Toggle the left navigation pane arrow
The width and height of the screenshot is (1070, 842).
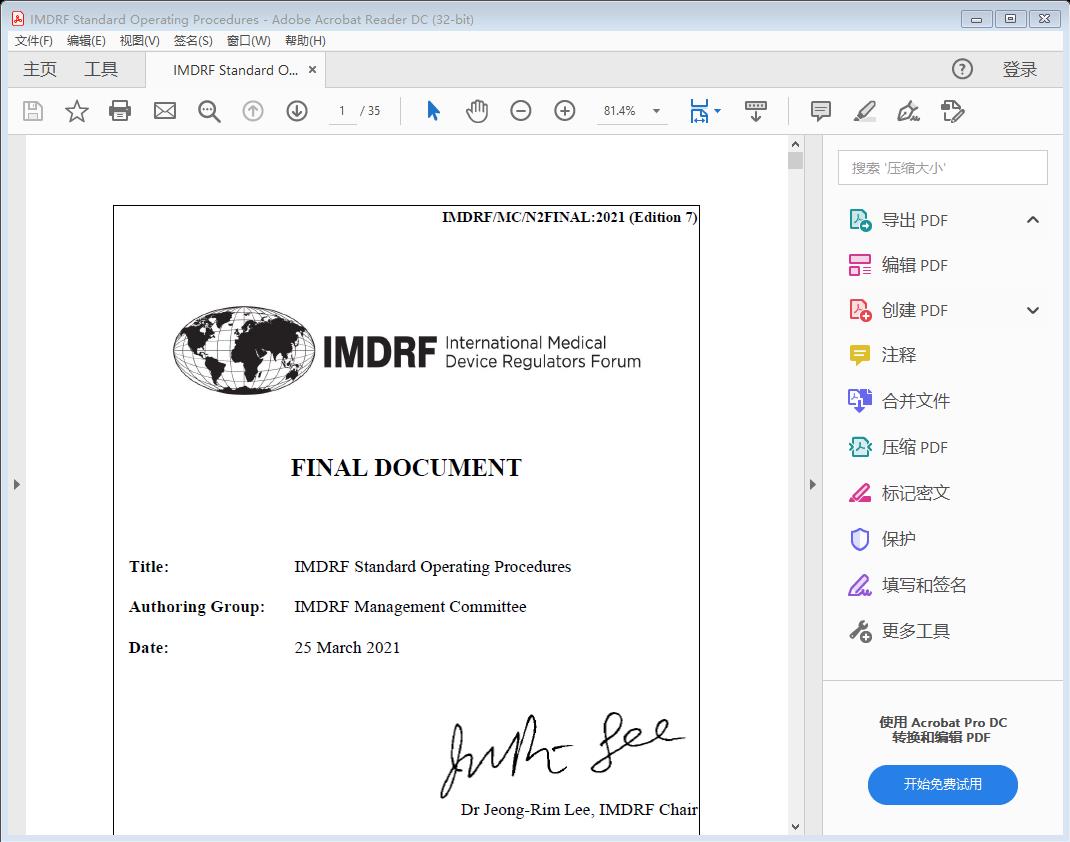(16, 483)
